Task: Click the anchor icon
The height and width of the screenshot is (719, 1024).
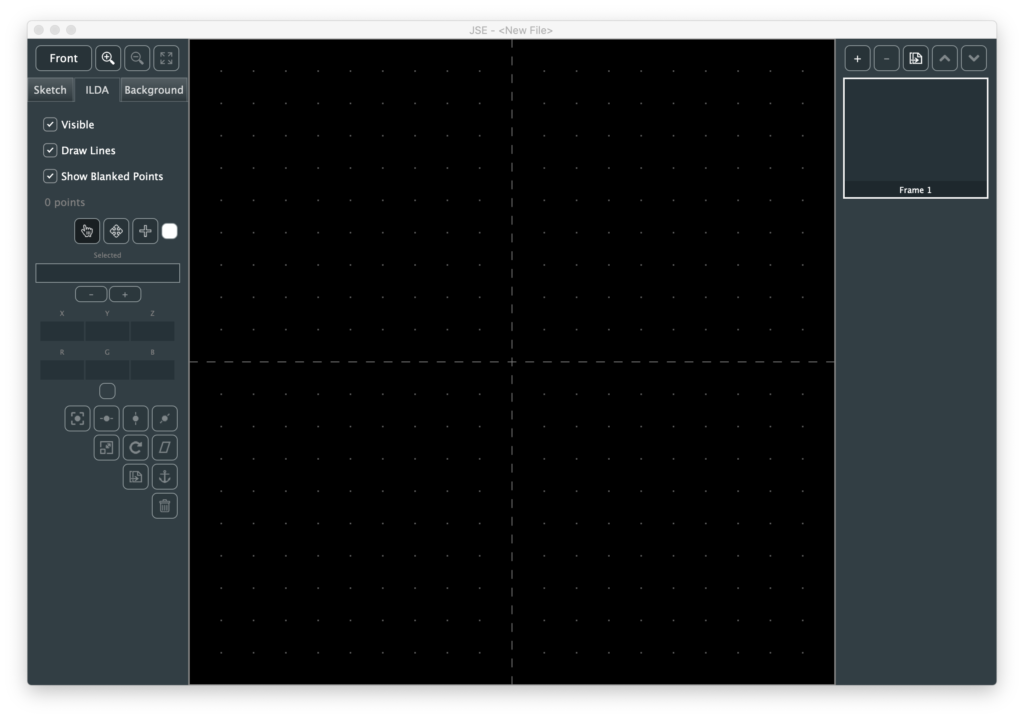Action: (164, 477)
